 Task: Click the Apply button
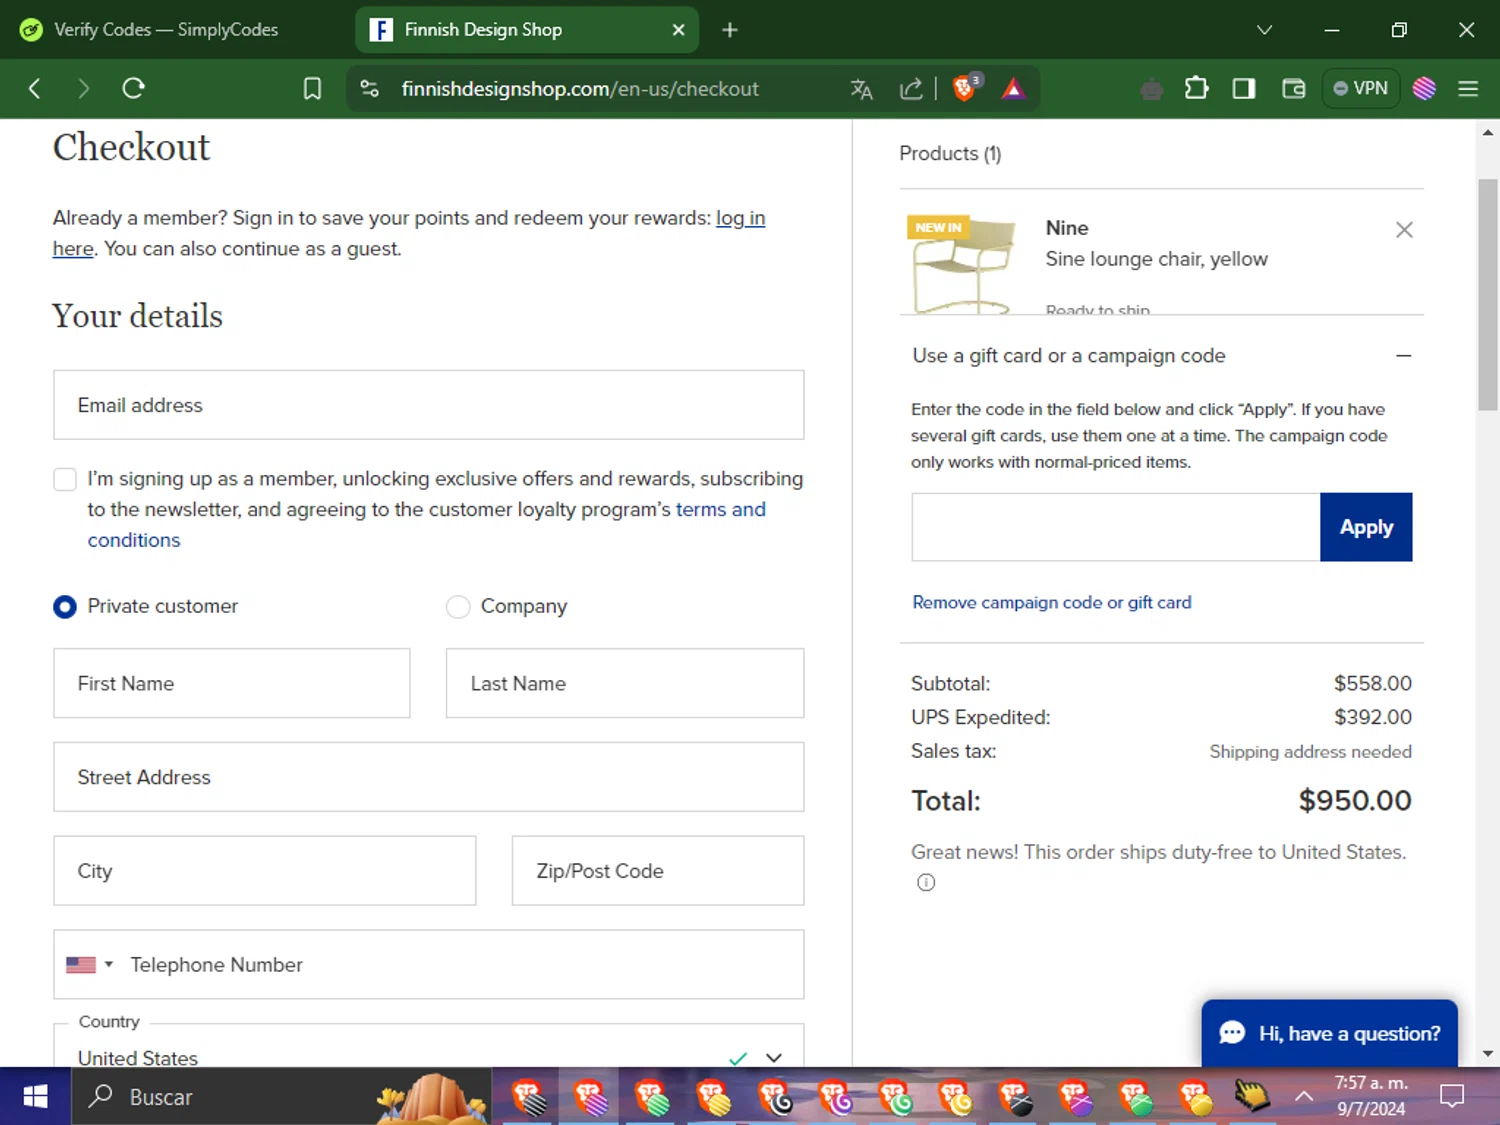click(1366, 527)
